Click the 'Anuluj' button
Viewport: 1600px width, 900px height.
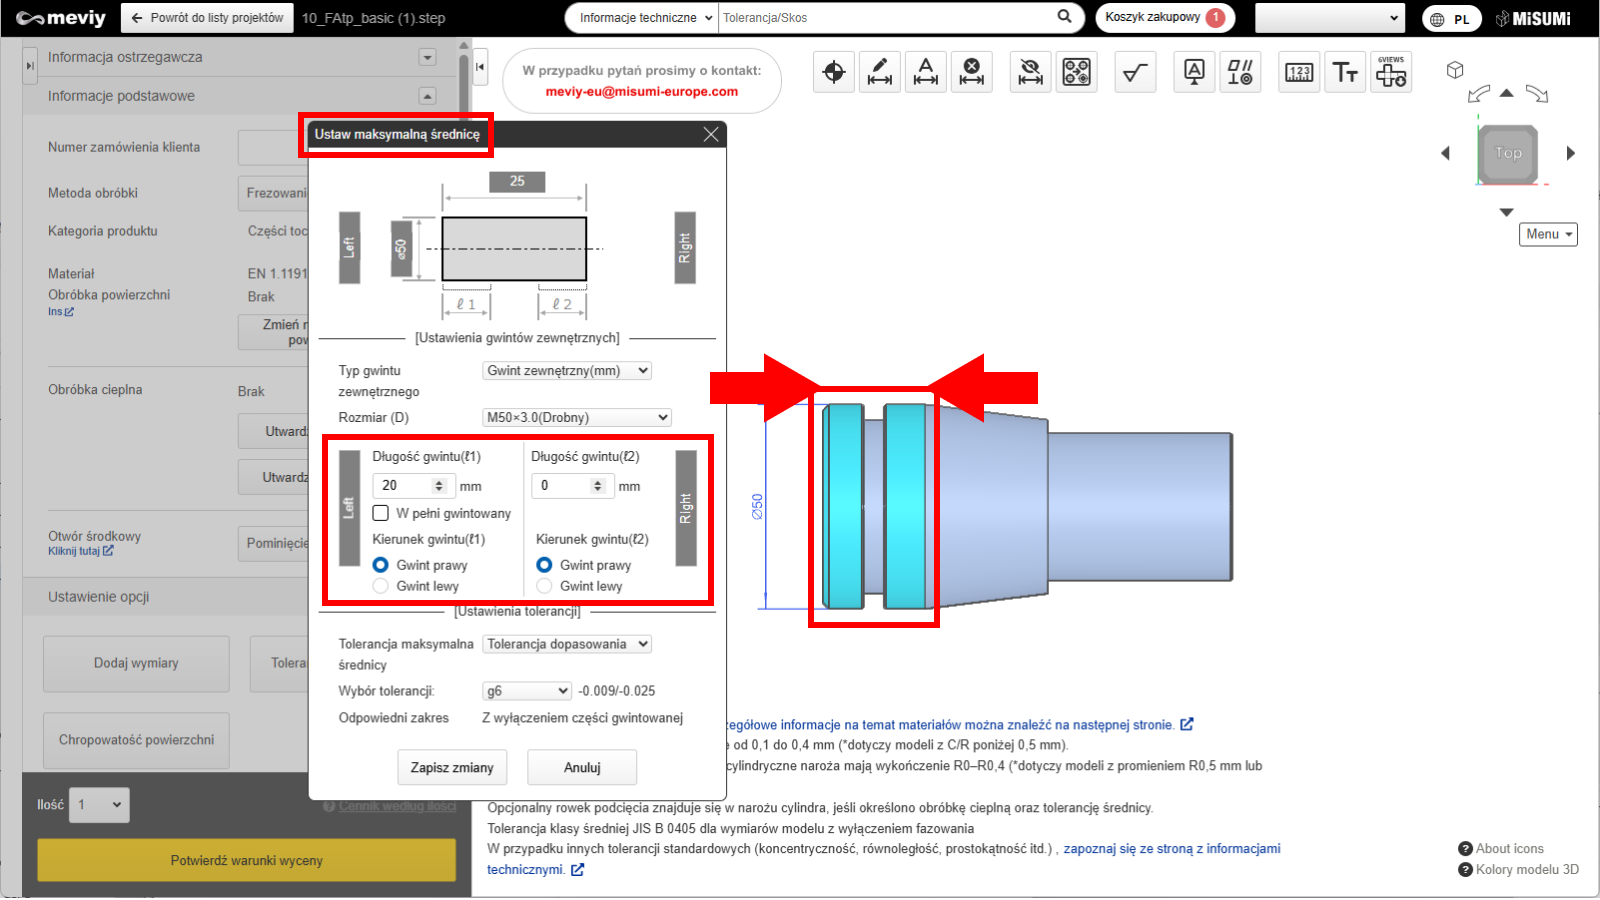(x=582, y=767)
